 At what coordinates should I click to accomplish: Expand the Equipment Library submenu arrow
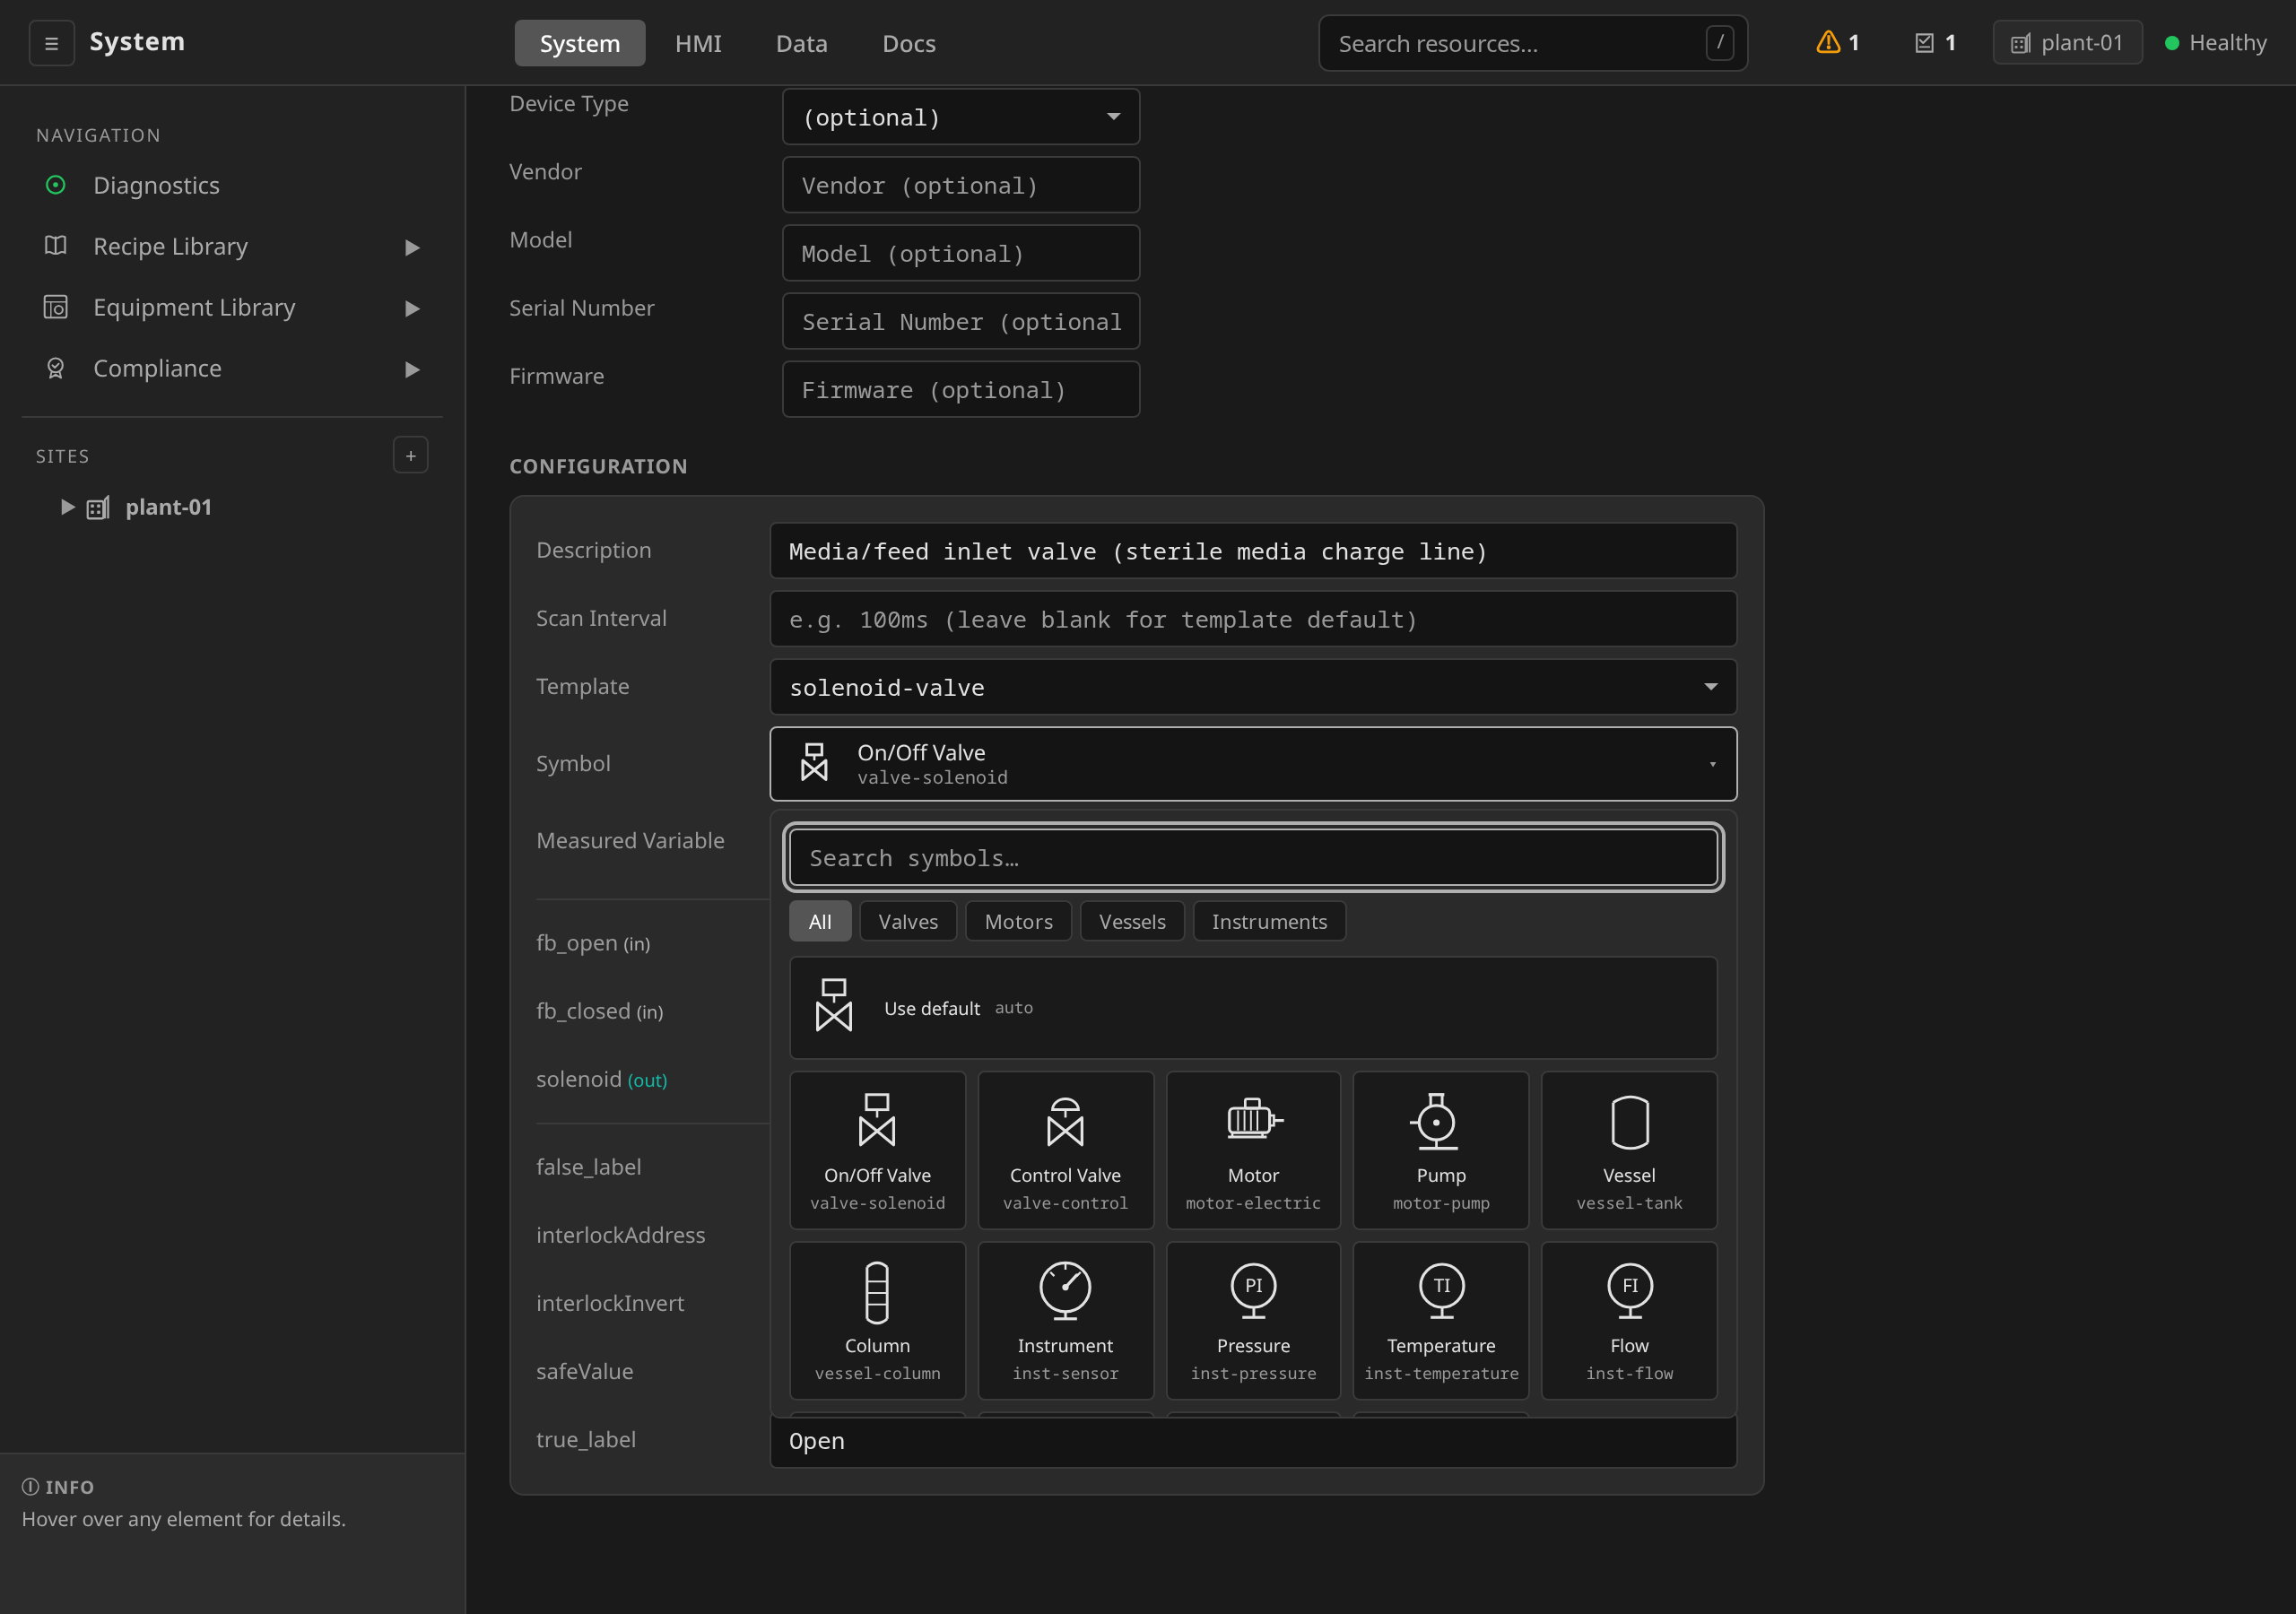click(x=412, y=308)
